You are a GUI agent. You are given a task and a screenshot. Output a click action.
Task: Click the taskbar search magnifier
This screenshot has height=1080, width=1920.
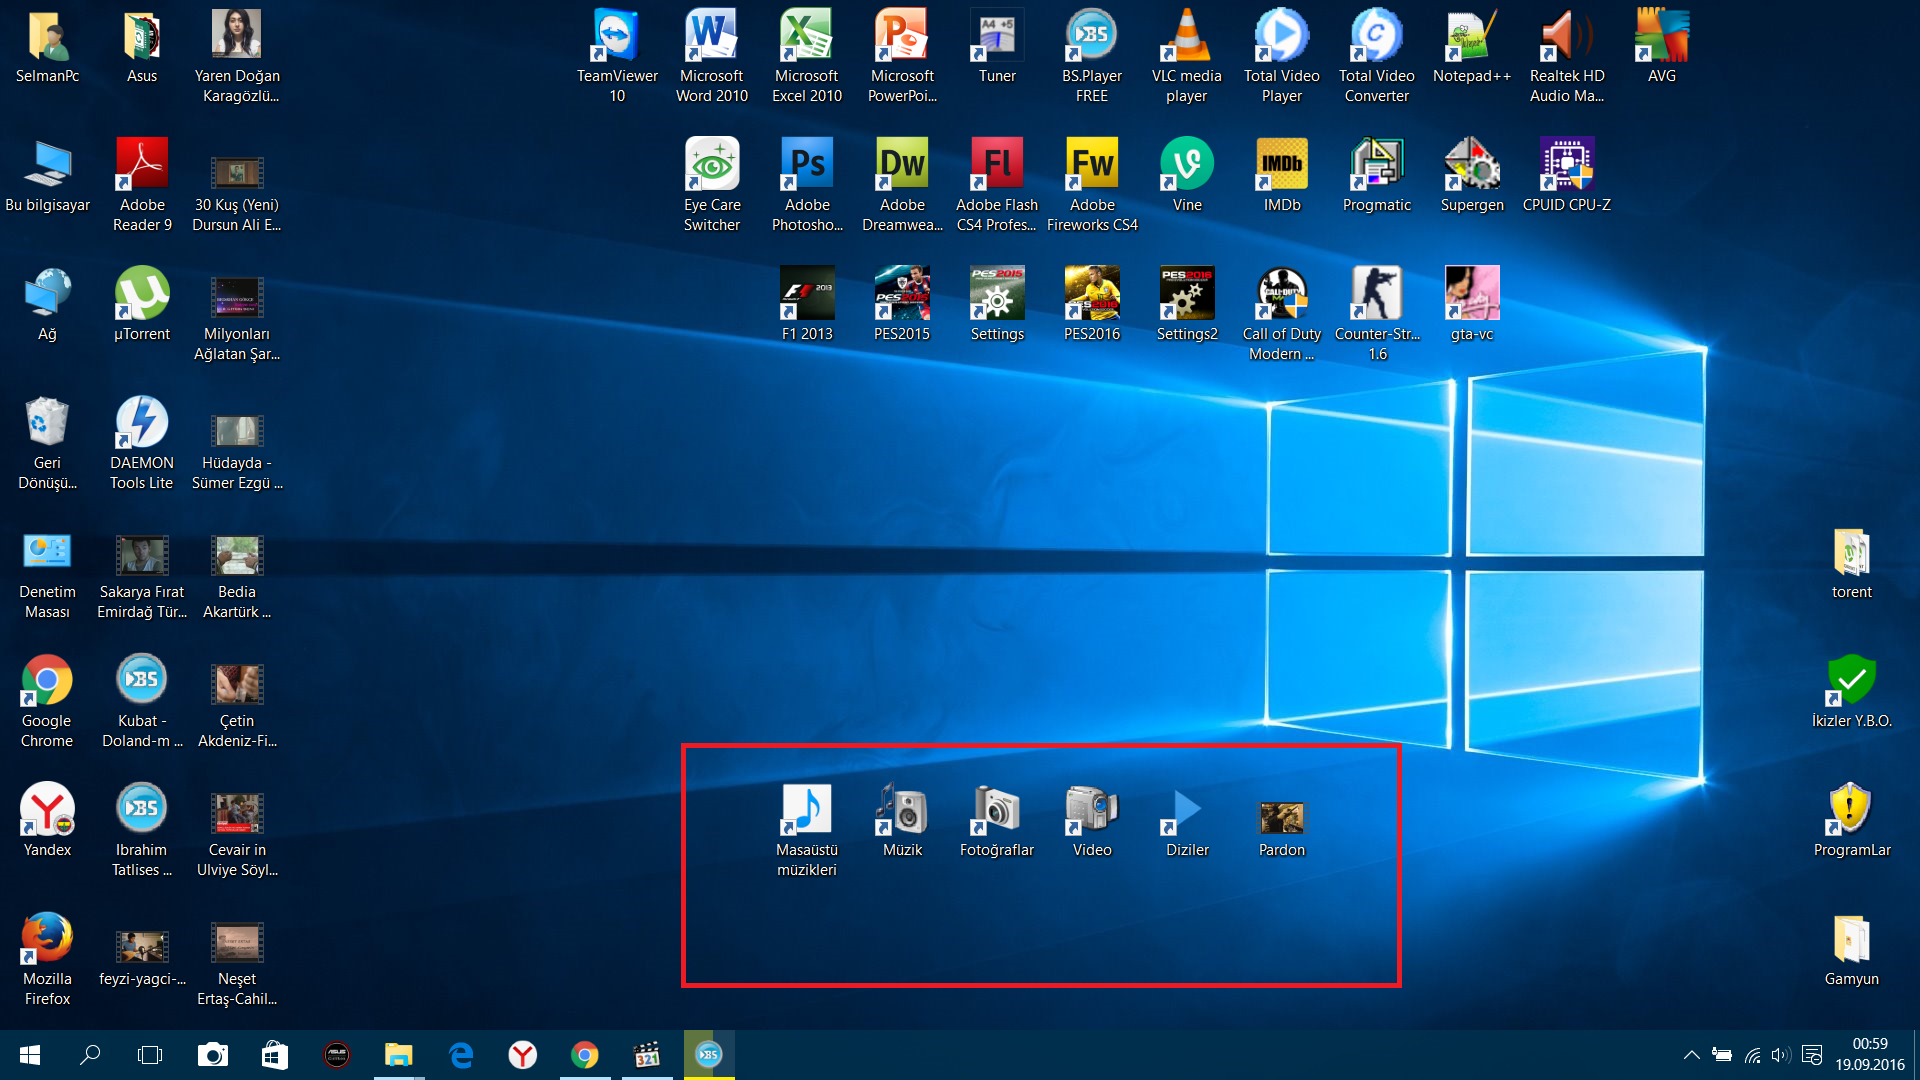[90, 1055]
